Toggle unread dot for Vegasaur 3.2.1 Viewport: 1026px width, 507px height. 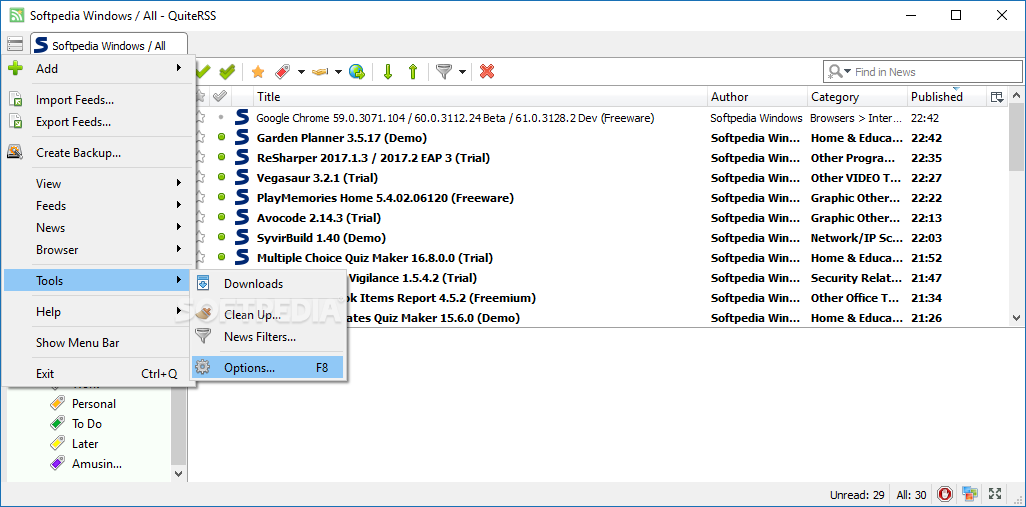[x=221, y=177]
